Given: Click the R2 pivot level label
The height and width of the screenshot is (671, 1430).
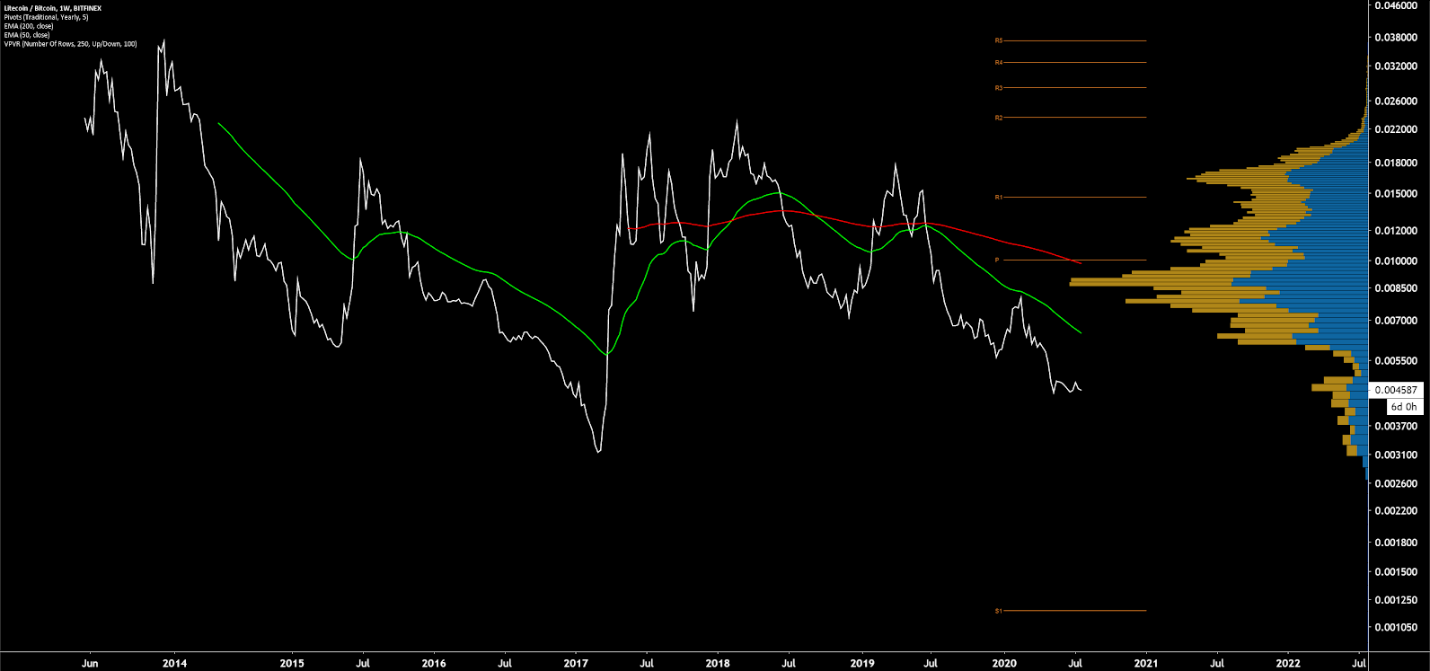Looking at the screenshot, I should pyautogui.click(x=998, y=118).
